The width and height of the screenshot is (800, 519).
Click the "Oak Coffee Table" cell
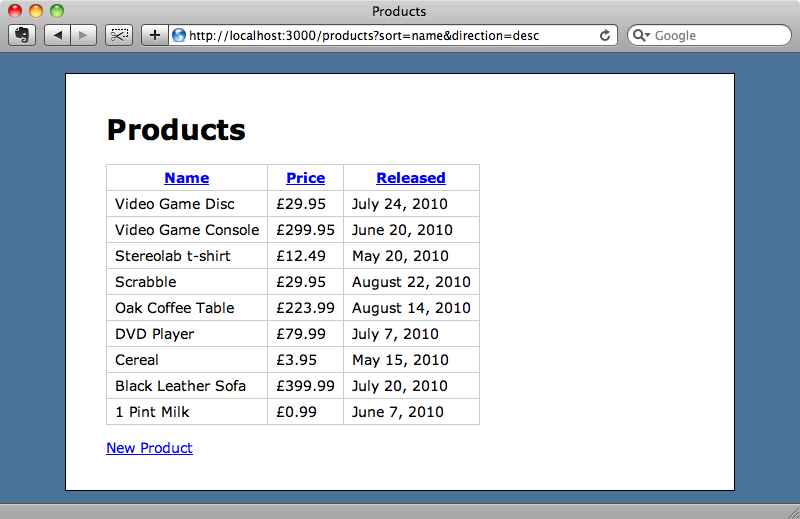(x=187, y=308)
